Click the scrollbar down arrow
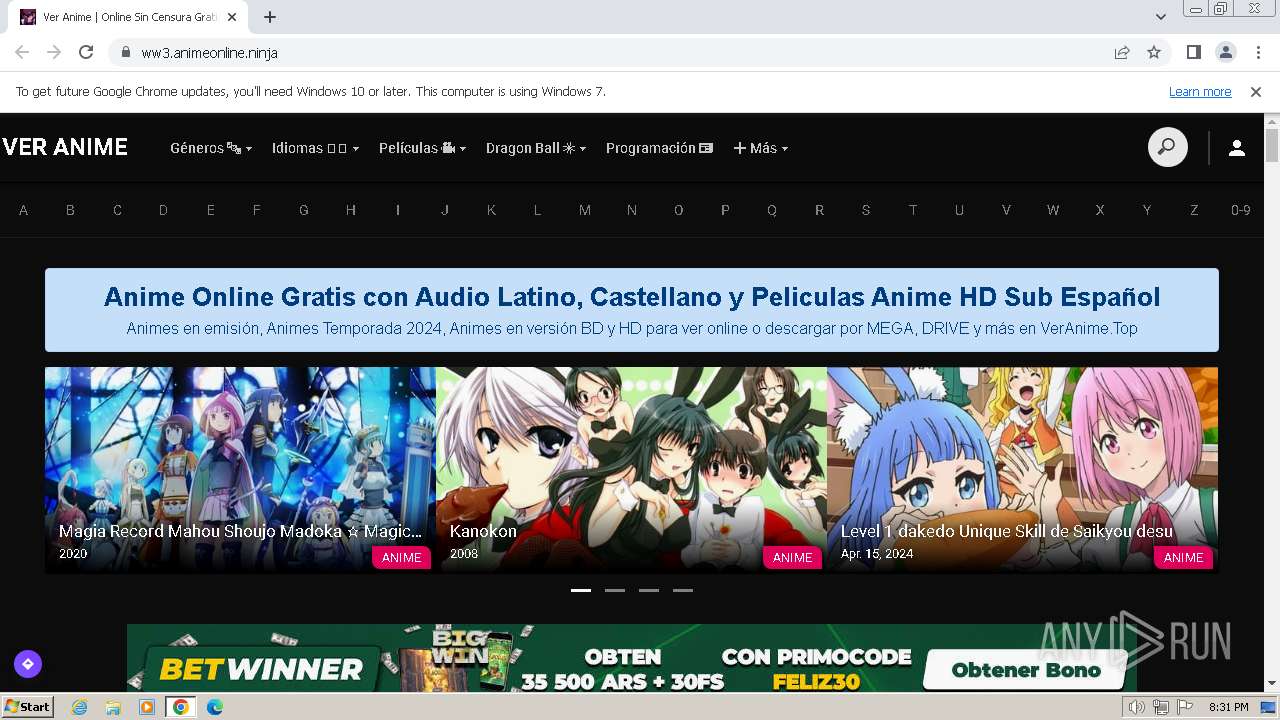The width and height of the screenshot is (1280, 720). [x=1272, y=684]
